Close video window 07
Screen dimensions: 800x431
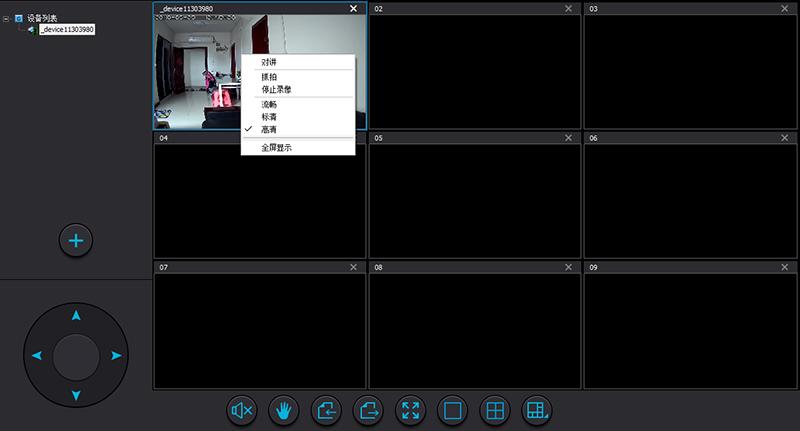(x=354, y=267)
